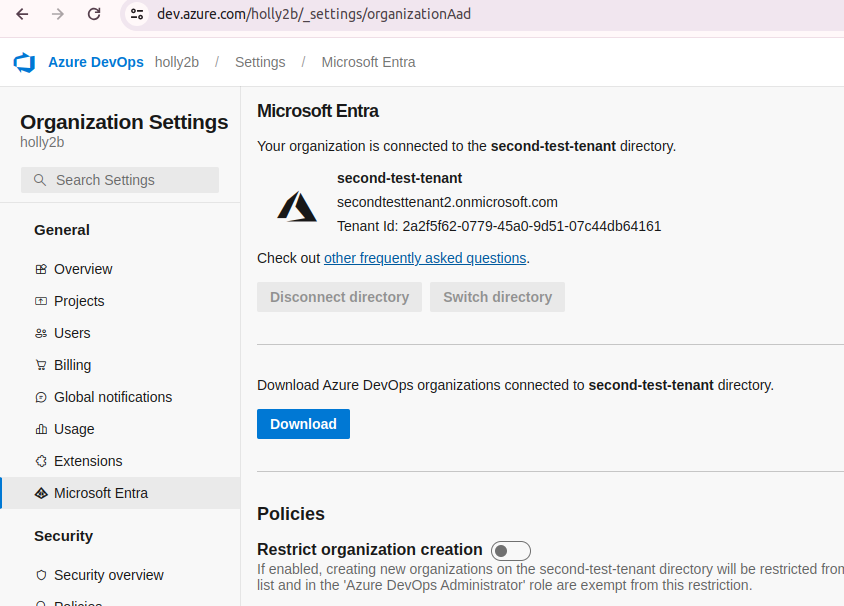Click the Security section header
844x606 pixels.
coord(64,536)
